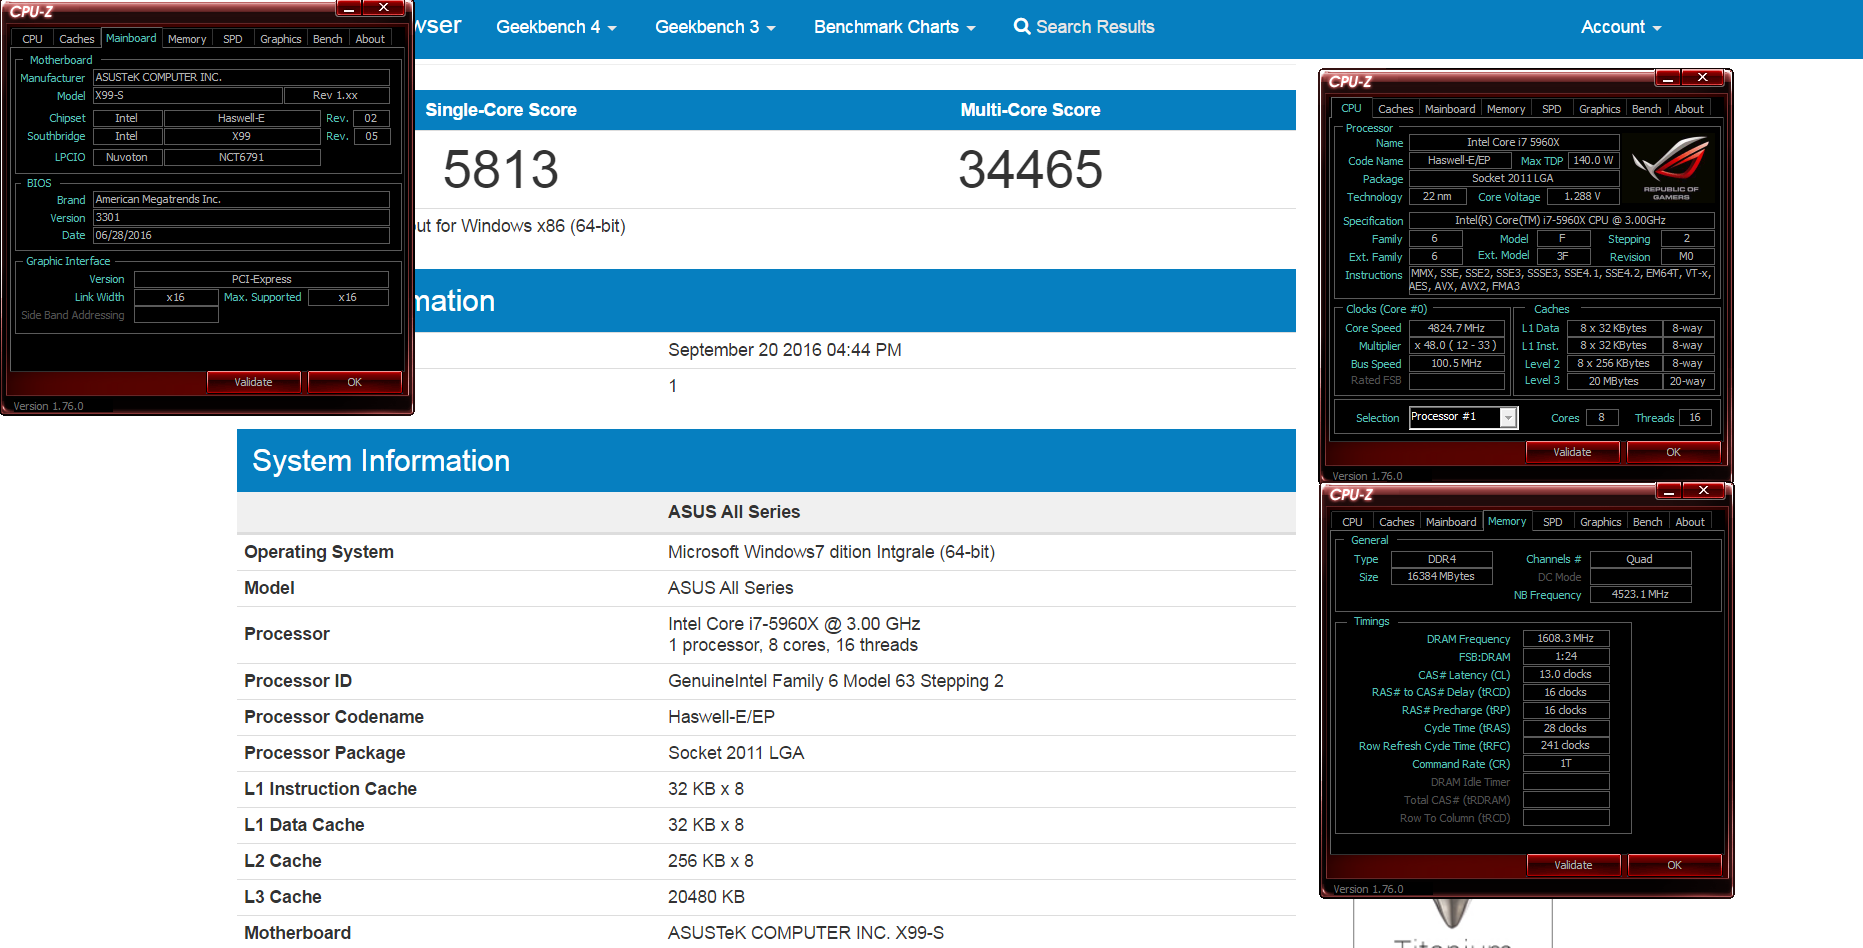The width and height of the screenshot is (1863, 948).
Task: Select Mainboard tab in CPU tab CPU-Z window
Action: pos(1450,109)
